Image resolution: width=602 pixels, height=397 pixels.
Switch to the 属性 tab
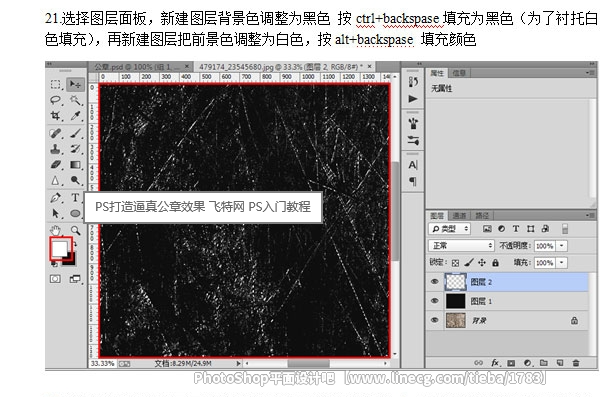pos(437,73)
